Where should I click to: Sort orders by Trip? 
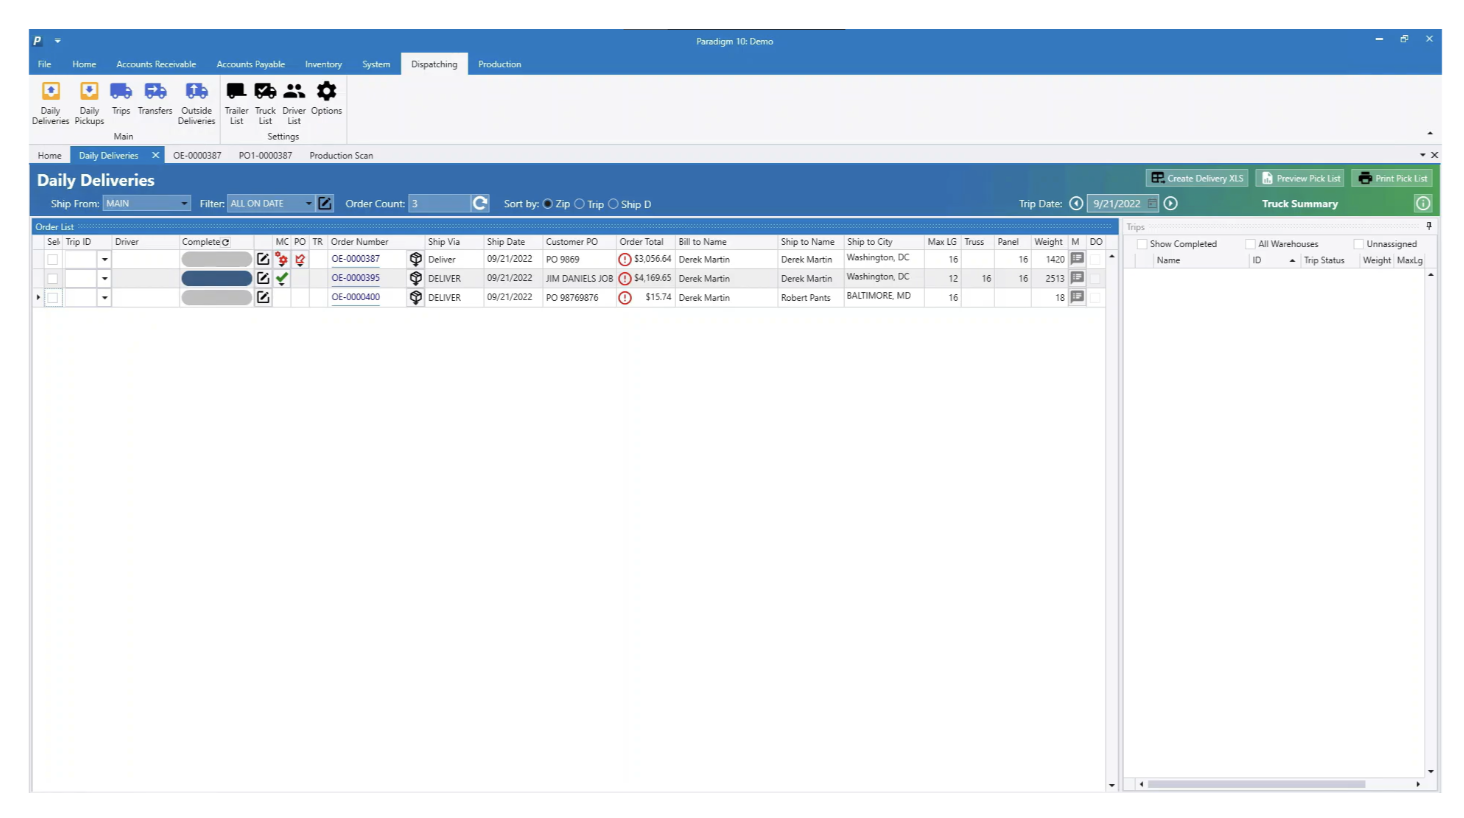coord(580,204)
